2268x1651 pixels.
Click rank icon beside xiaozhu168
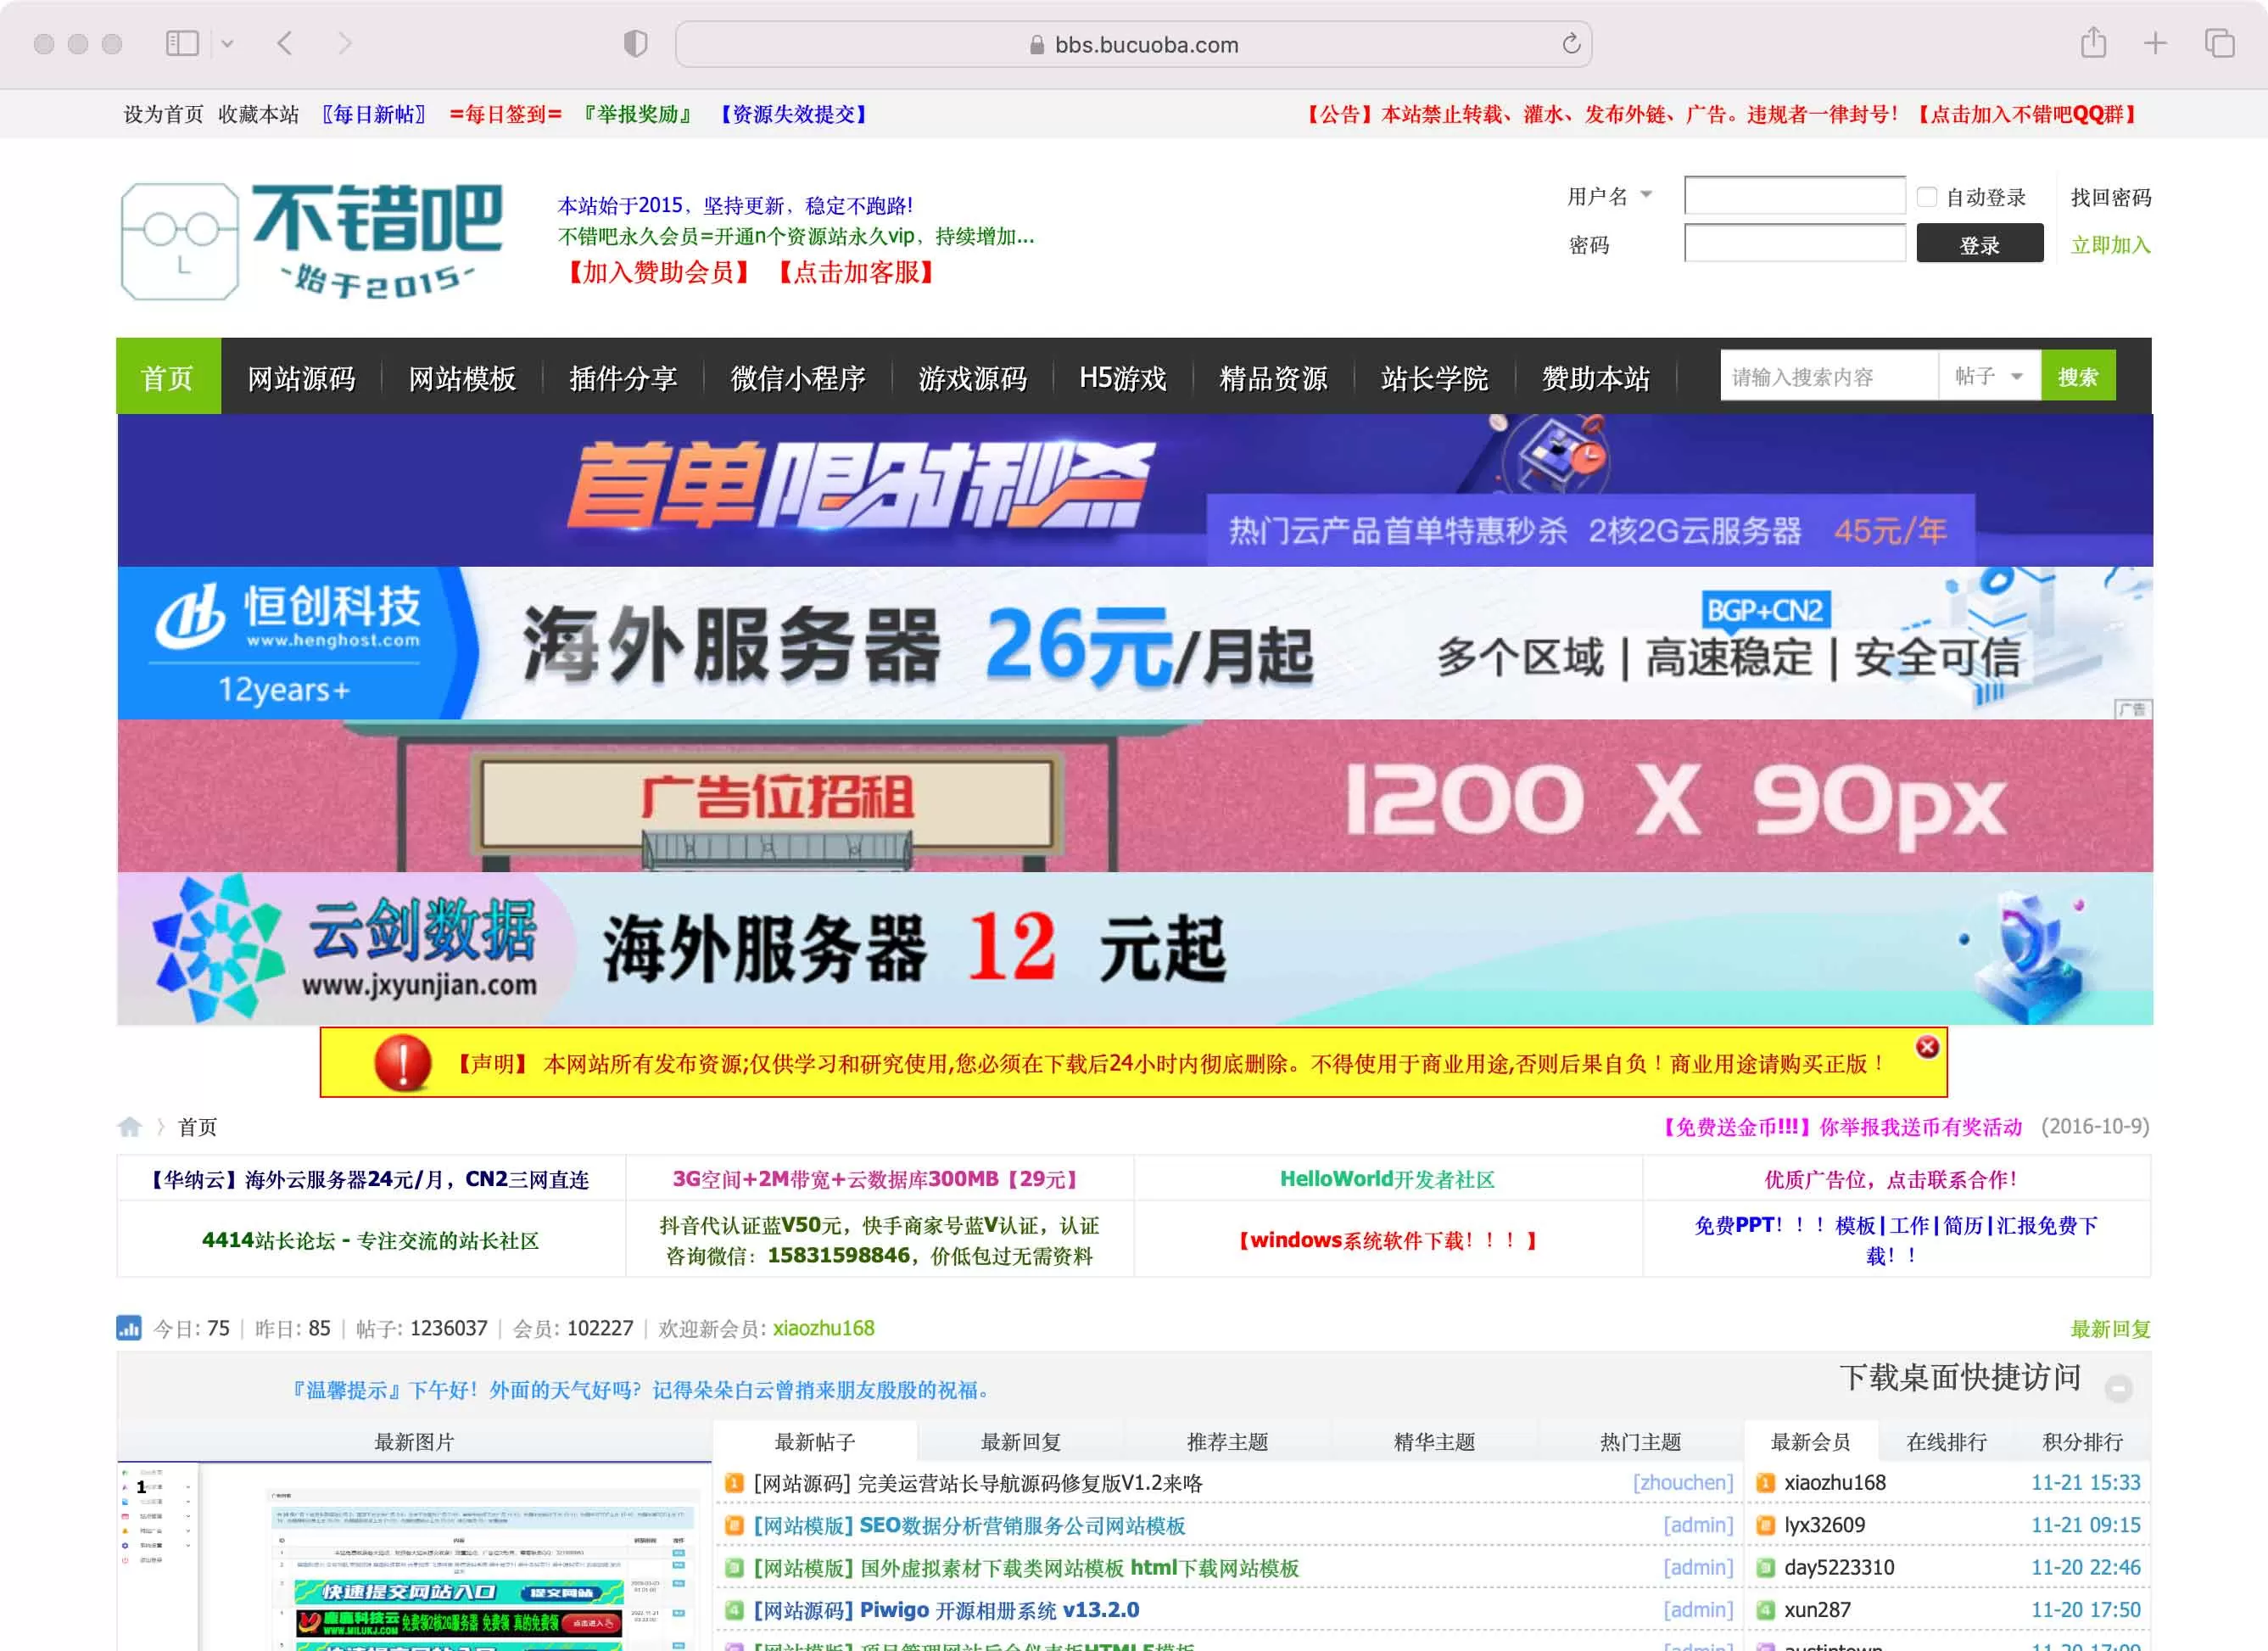point(1766,1483)
